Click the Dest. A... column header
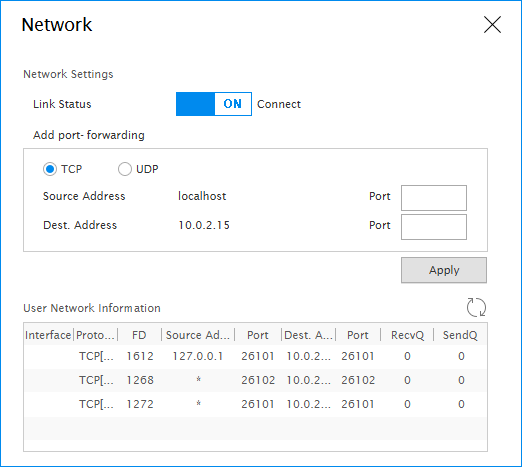This screenshot has height=467, width=522. (309, 335)
